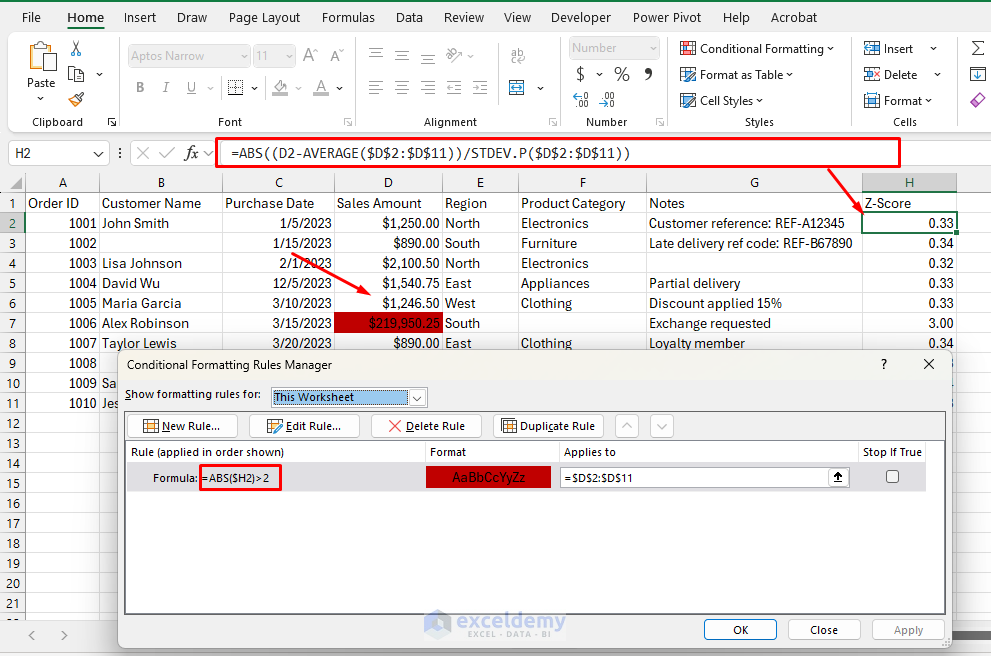Viewport: 991px width, 656px height.
Task: Switch to the Insert tab
Action: pos(140,18)
